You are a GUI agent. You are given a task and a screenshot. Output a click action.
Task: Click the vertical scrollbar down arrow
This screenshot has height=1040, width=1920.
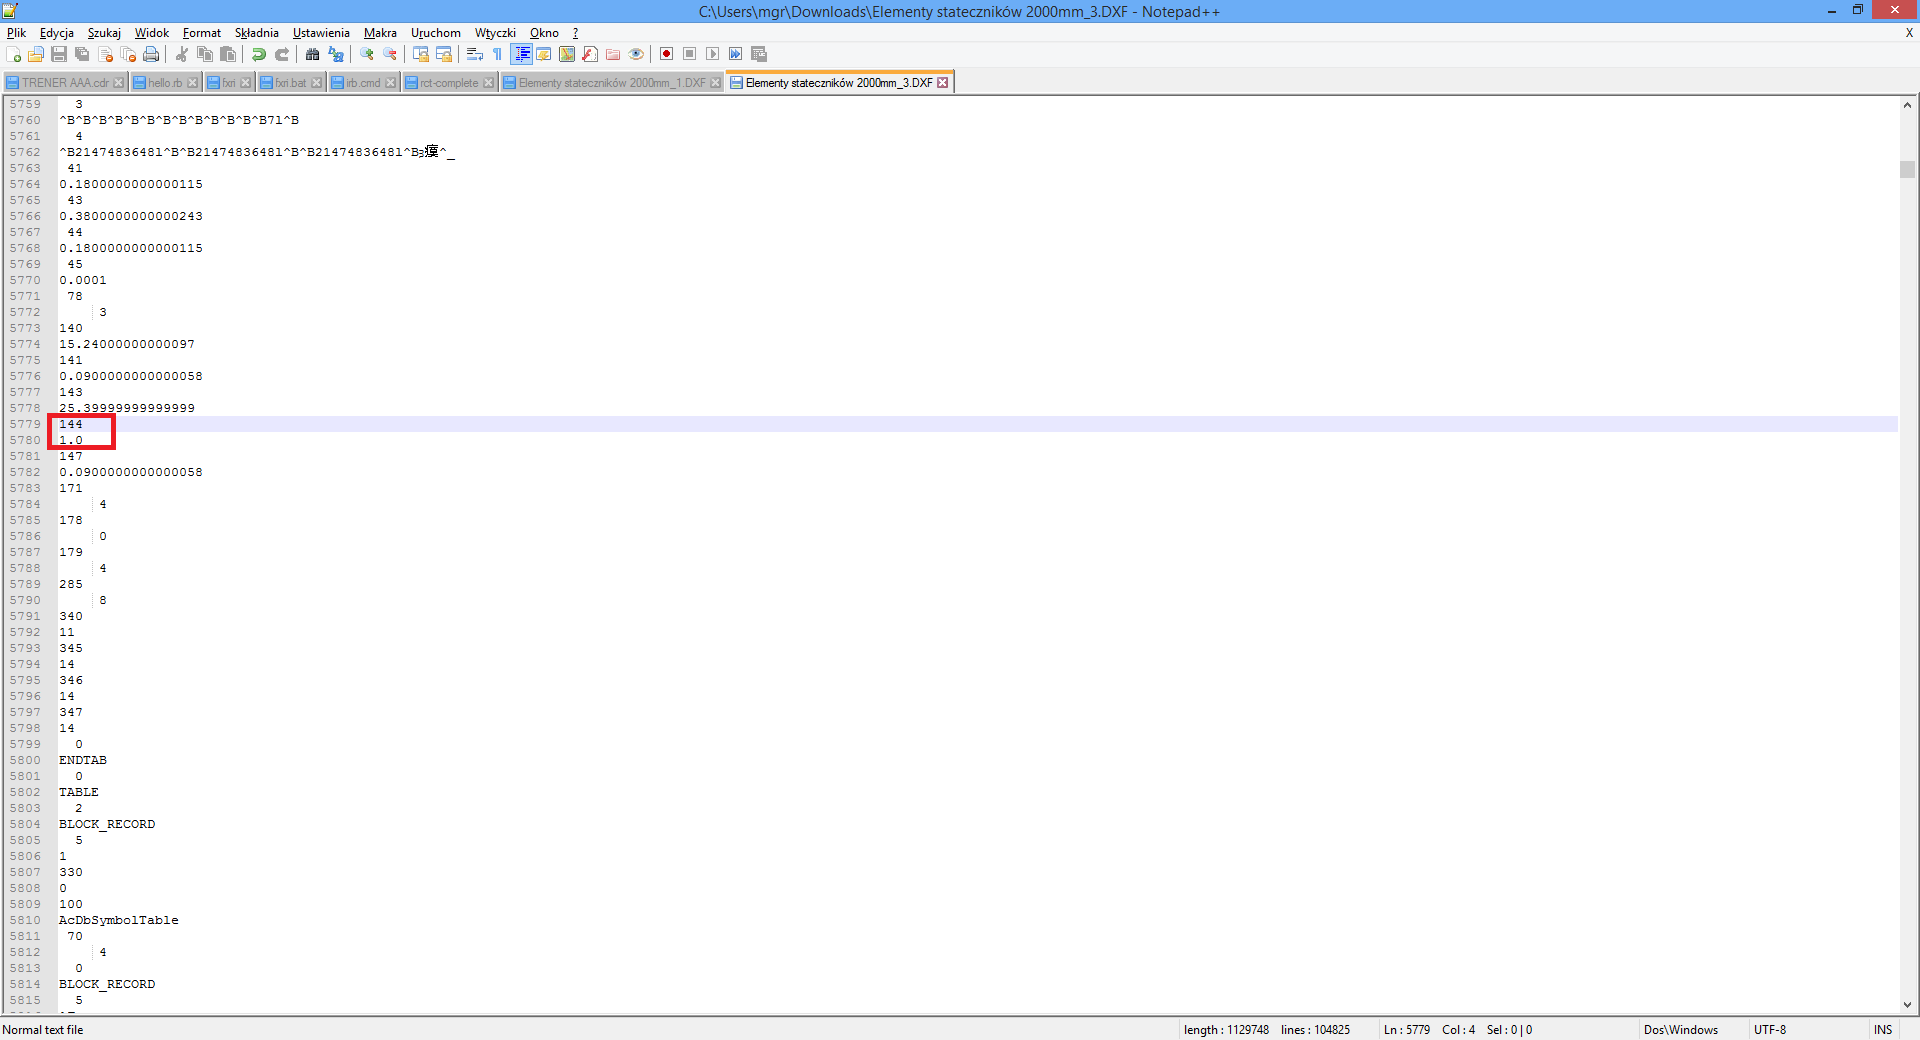coord(1907,1005)
